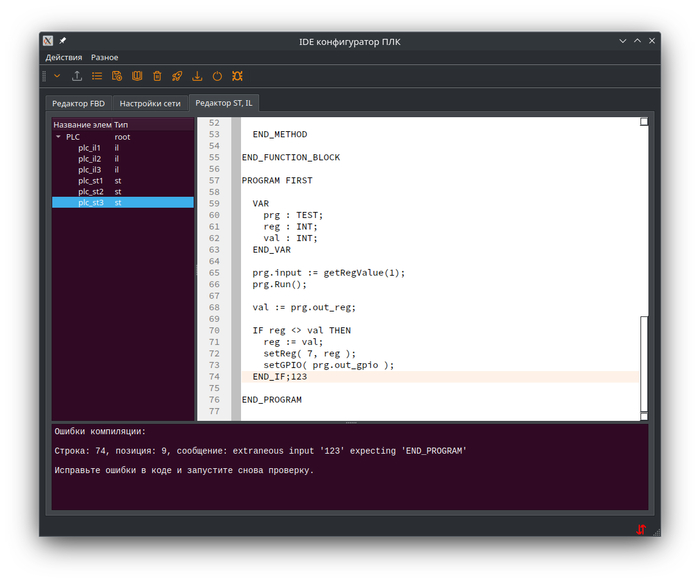Image resolution: width=700 pixels, height=583 pixels.
Task: Click the val := prg.out_reg; line
Action: tap(304, 308)
